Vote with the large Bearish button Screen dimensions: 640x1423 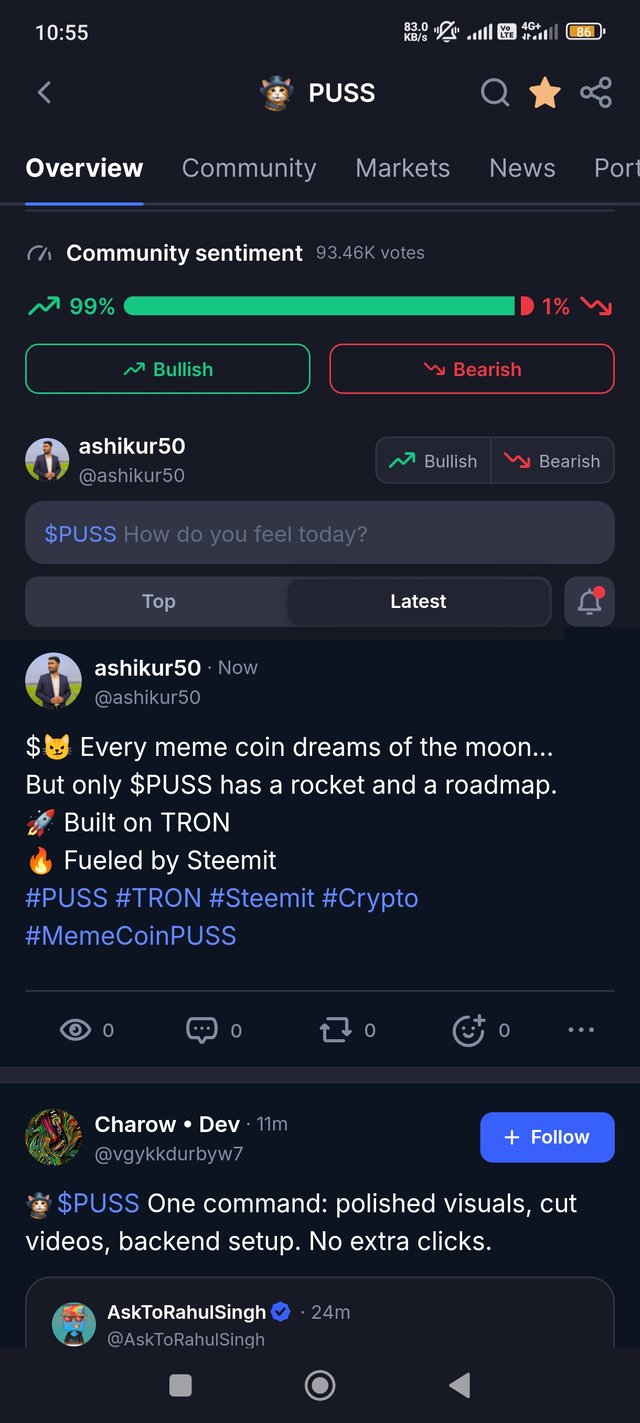(x=472, y=369)
